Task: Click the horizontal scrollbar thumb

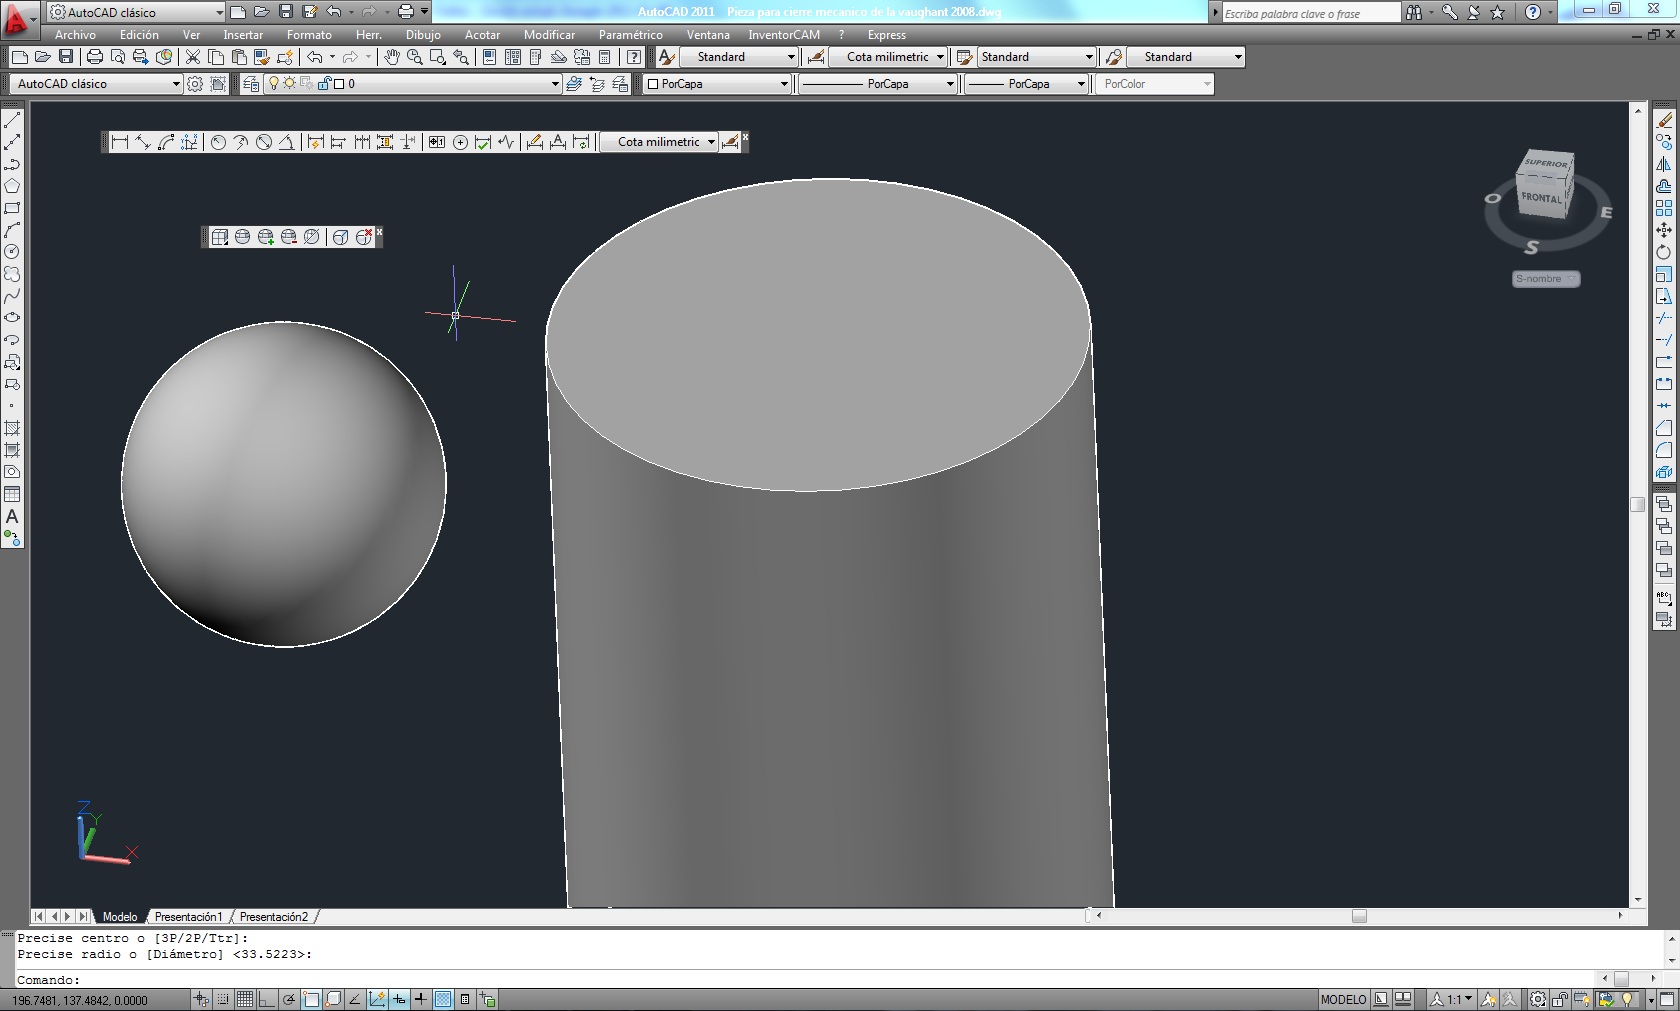Action: tap(1359, 916)
